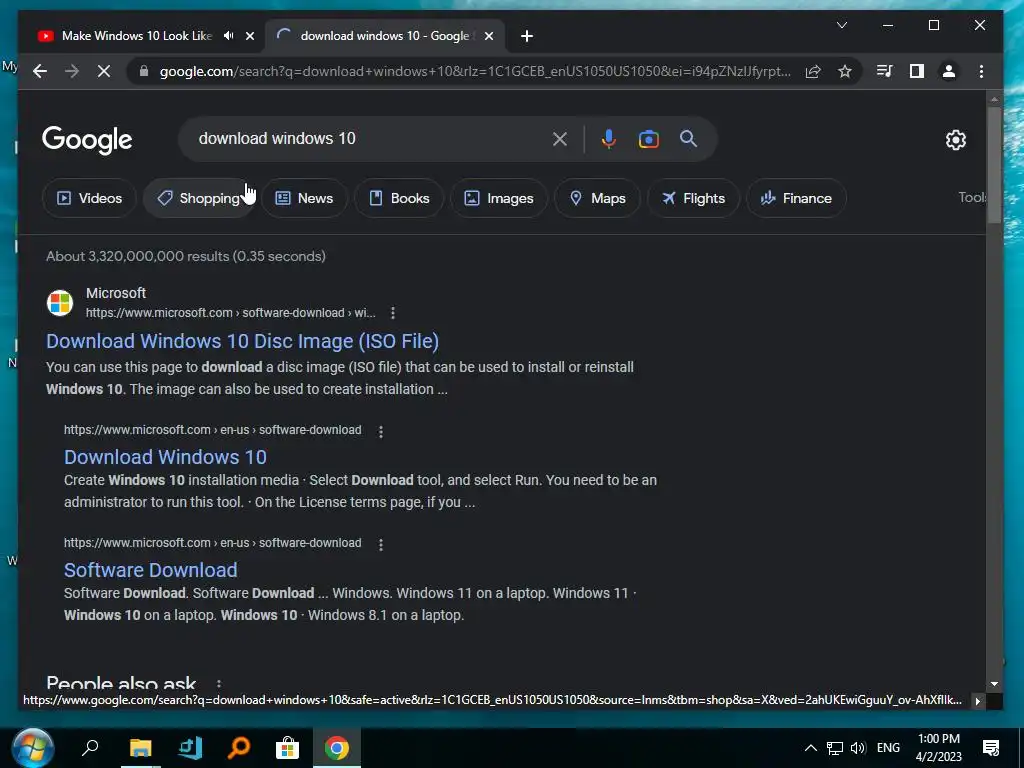Screen dimensions: 1024x768
Task: Search by image with camera icon
Action: point(648,139)
